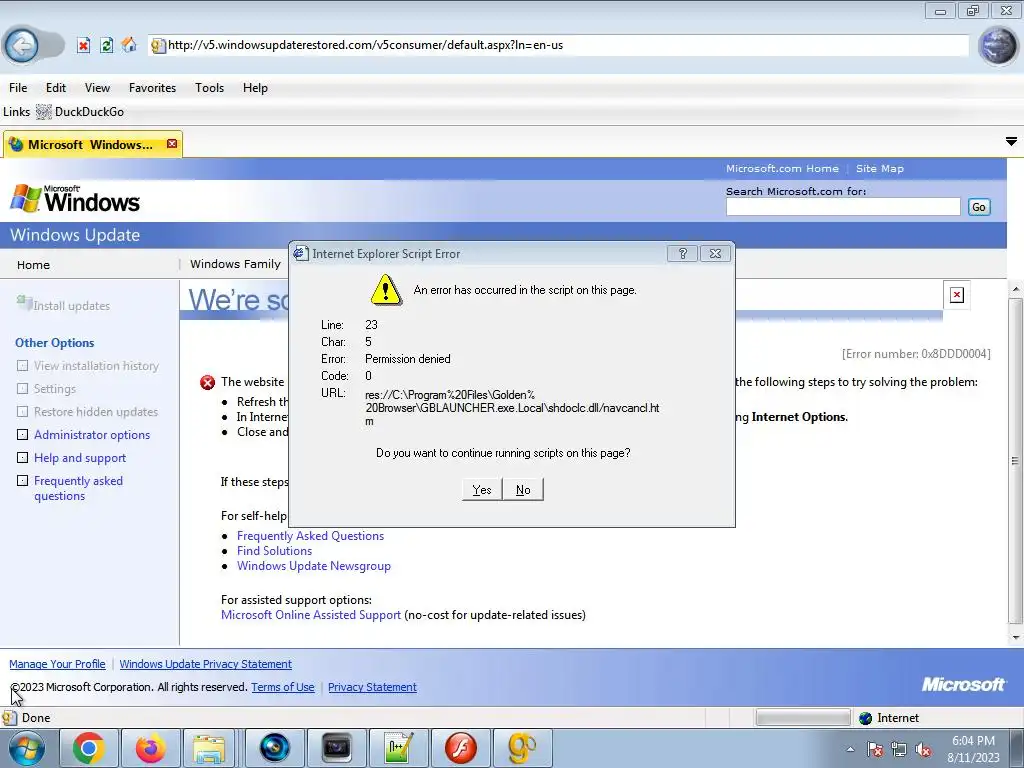Image resolution: width=1024 pixels, height=768 pixels.
Task: Click into Search Microsoft.com field
Action: (843, 207)
